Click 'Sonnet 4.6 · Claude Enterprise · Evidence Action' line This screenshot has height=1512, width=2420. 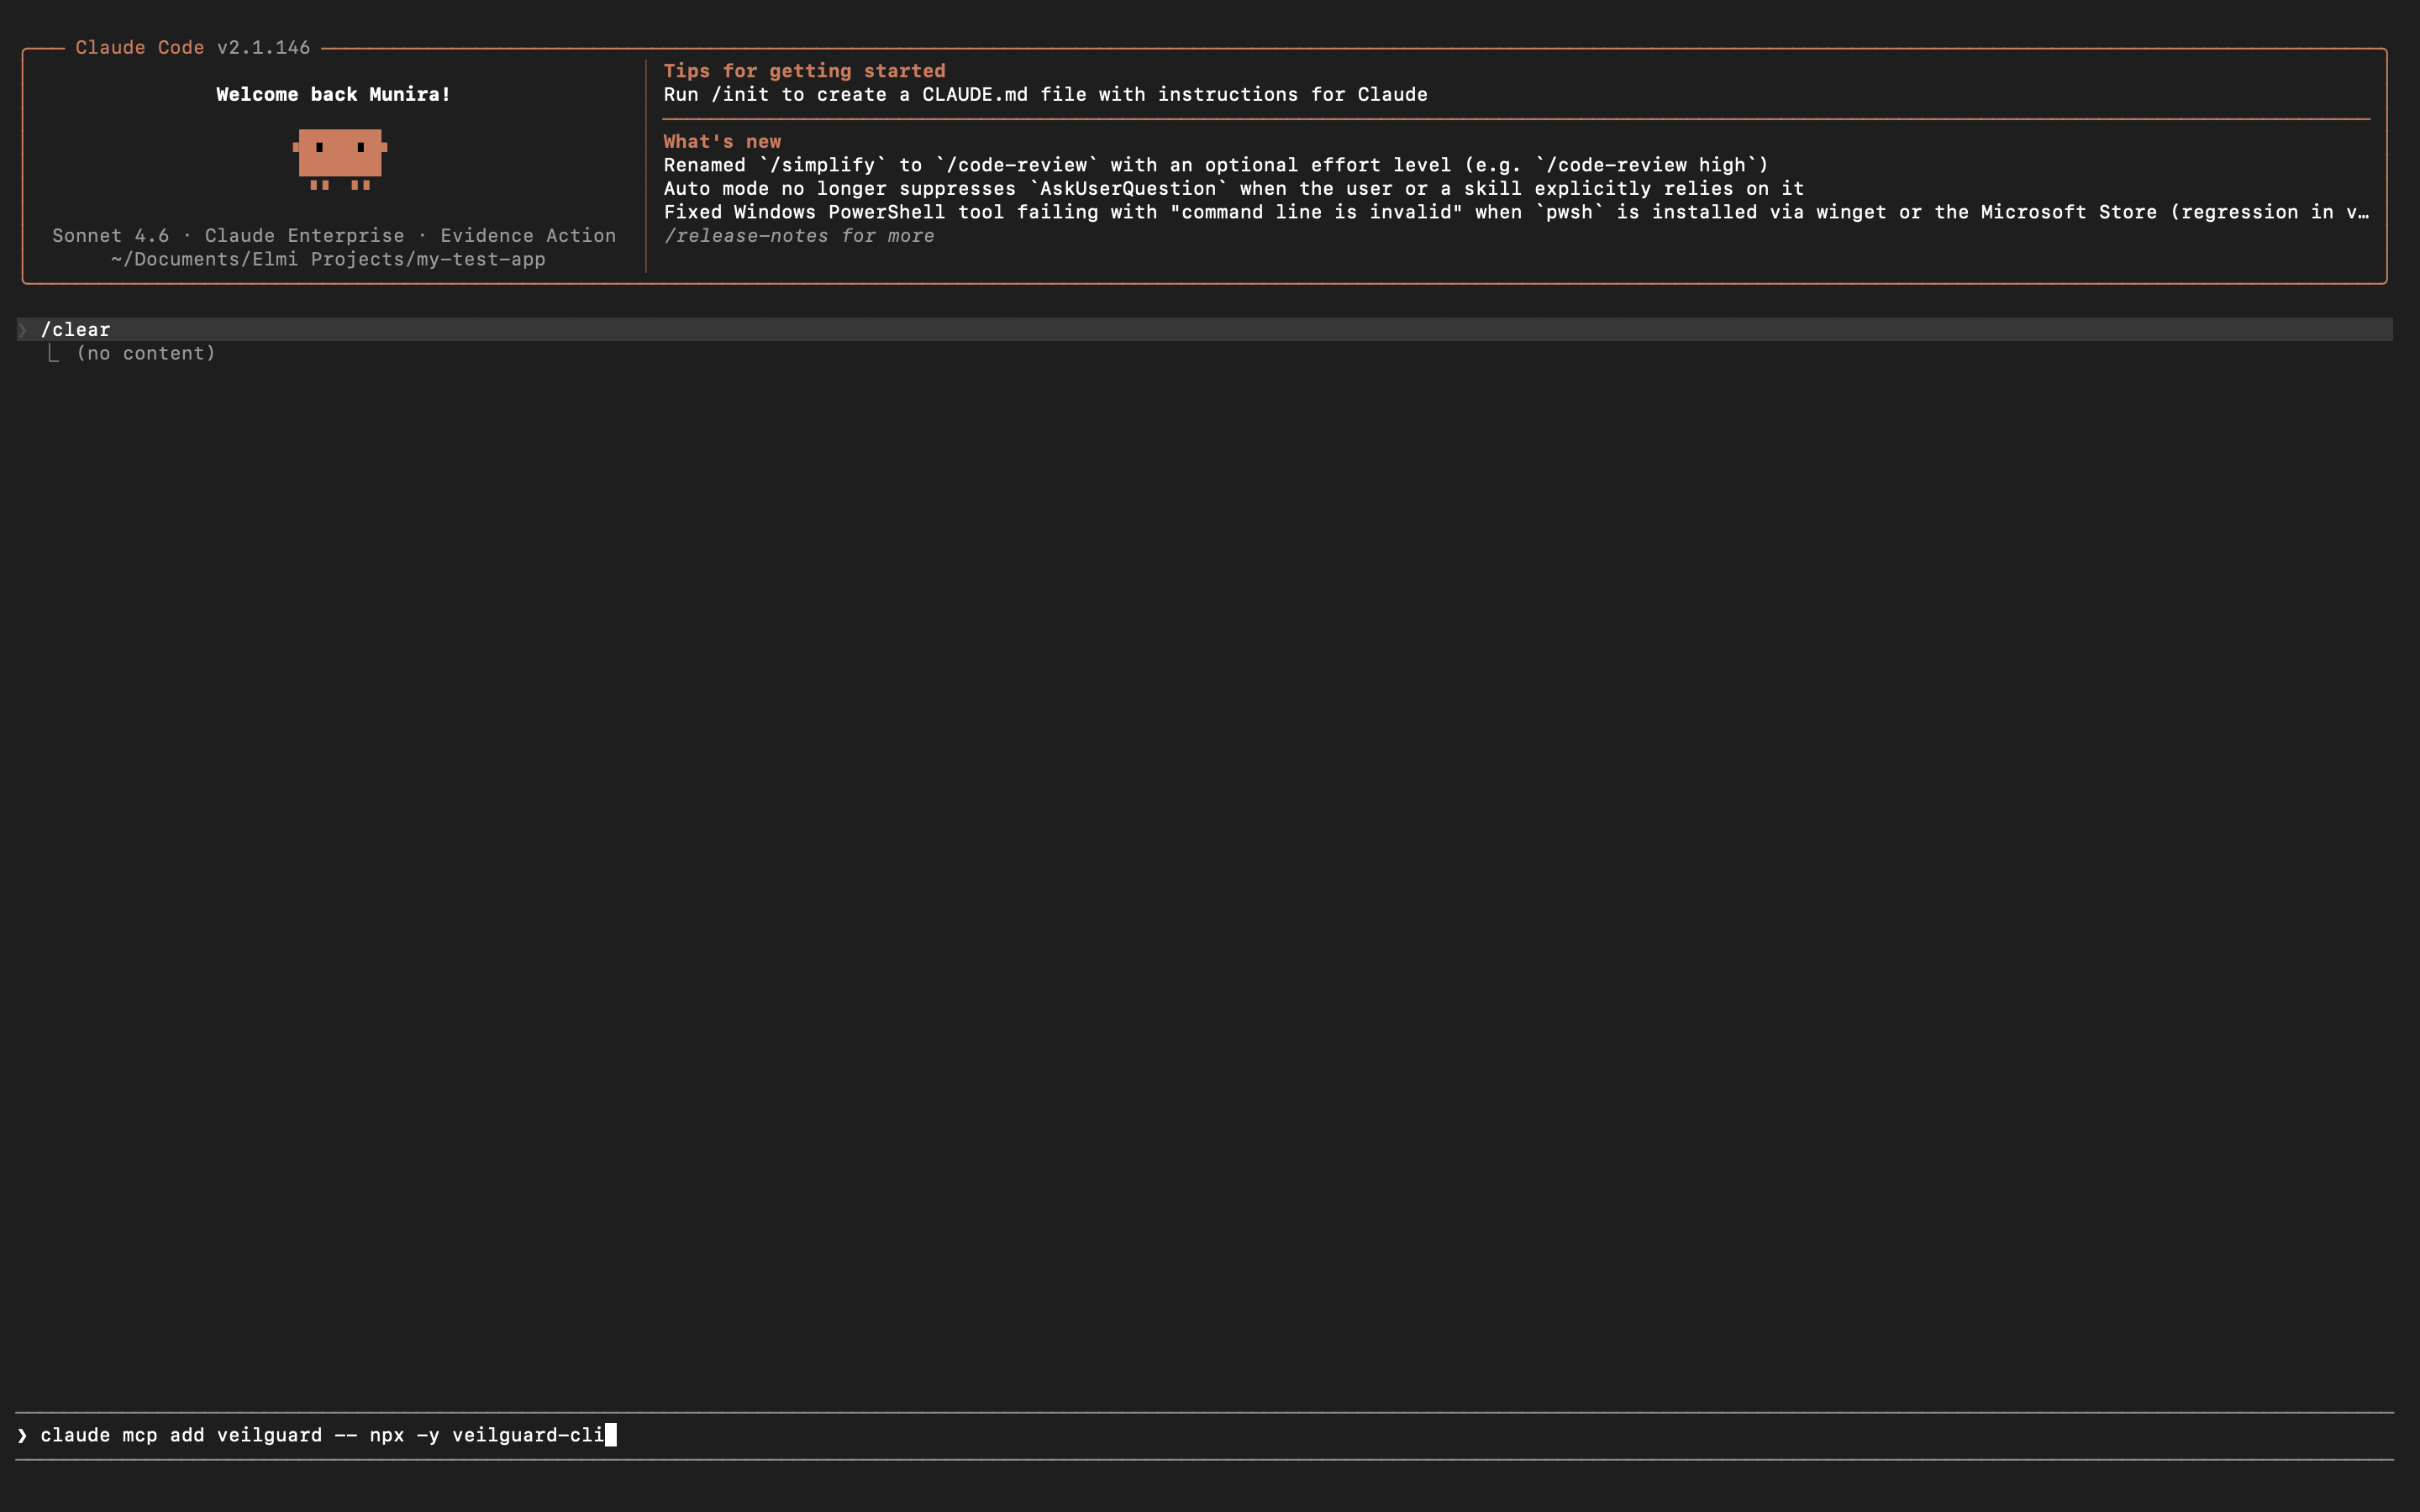(334, 235)
